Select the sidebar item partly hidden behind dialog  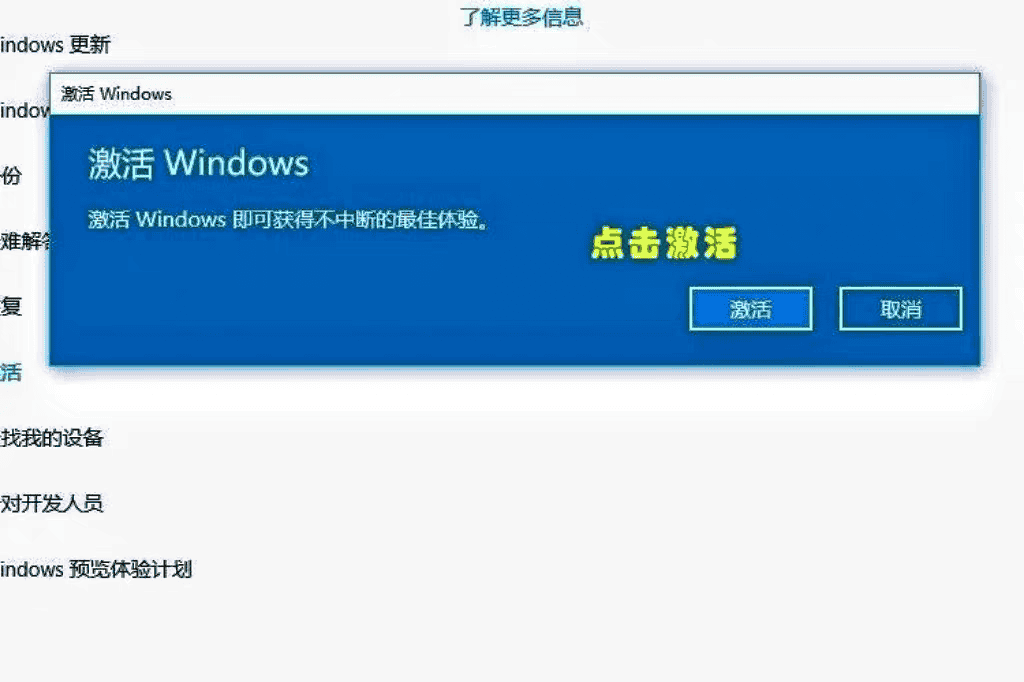(24, 110)
